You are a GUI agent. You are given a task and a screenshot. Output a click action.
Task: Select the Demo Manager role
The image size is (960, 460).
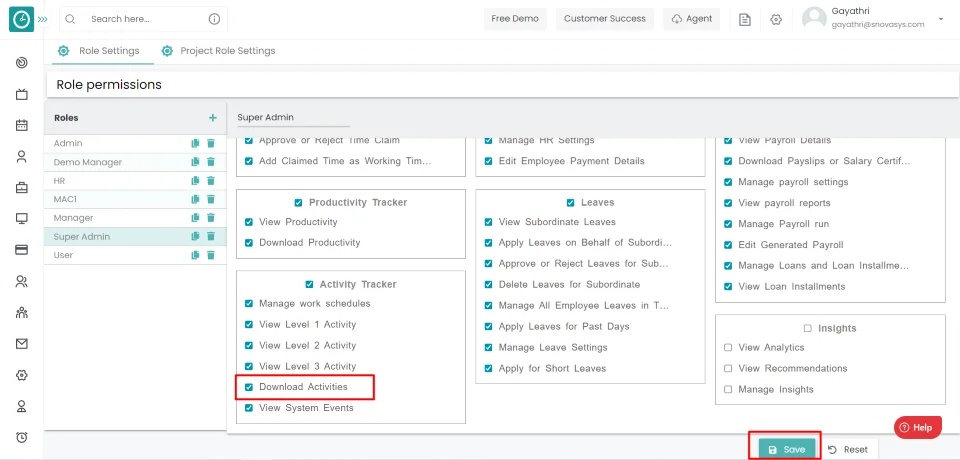135,162
